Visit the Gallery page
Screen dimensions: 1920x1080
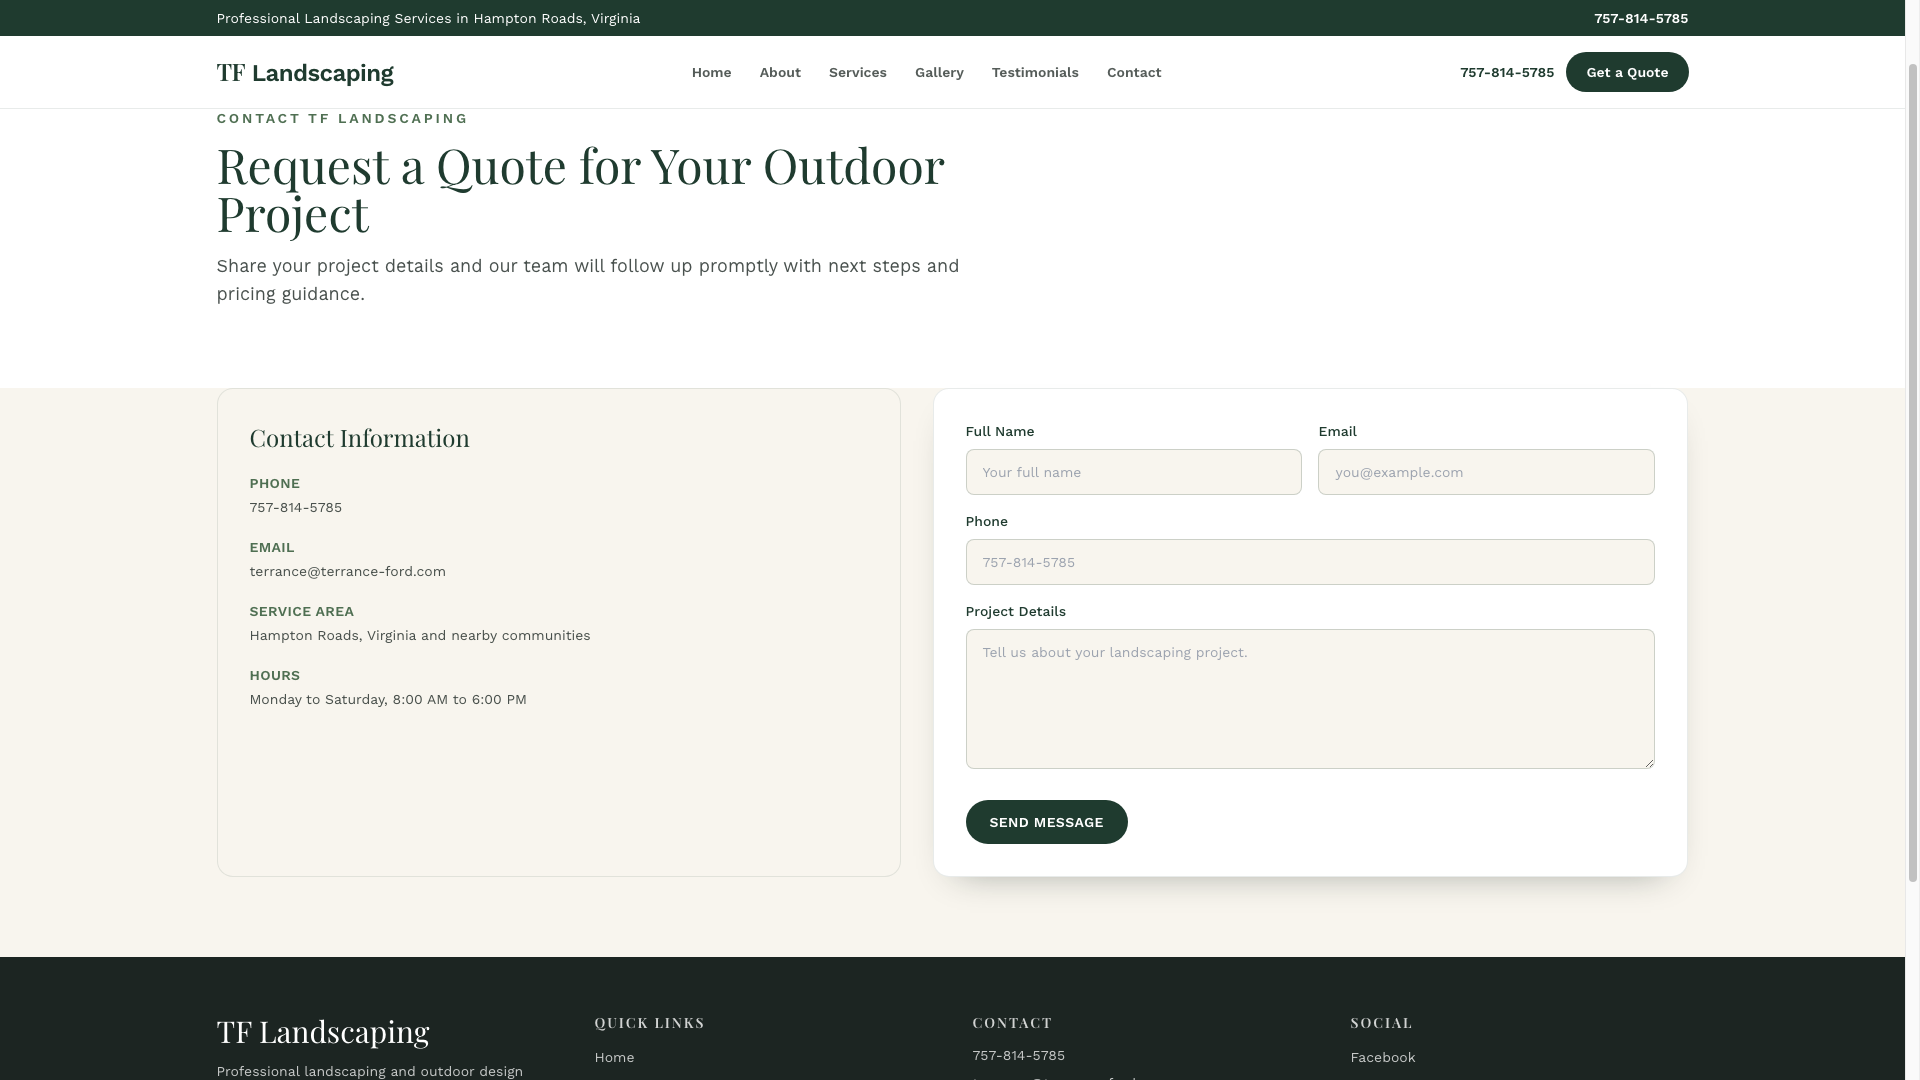point(938,72)
